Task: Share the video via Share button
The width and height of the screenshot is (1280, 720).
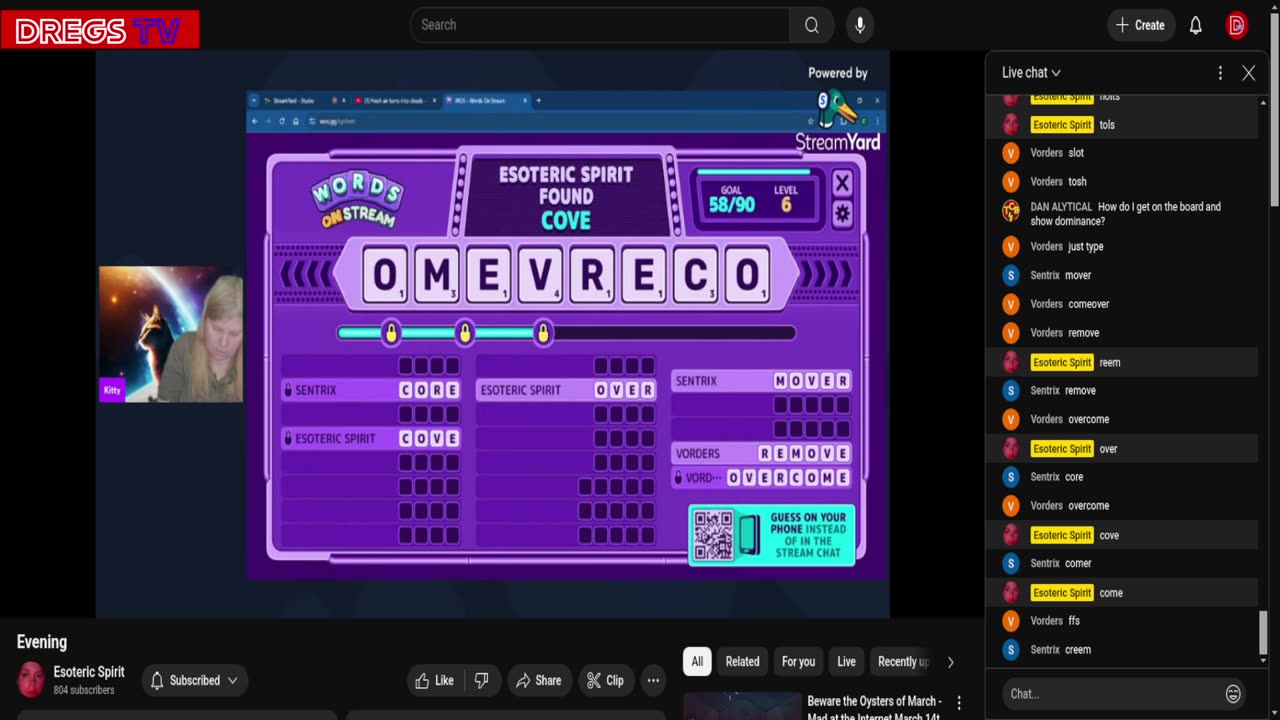Action: point(539,681)
